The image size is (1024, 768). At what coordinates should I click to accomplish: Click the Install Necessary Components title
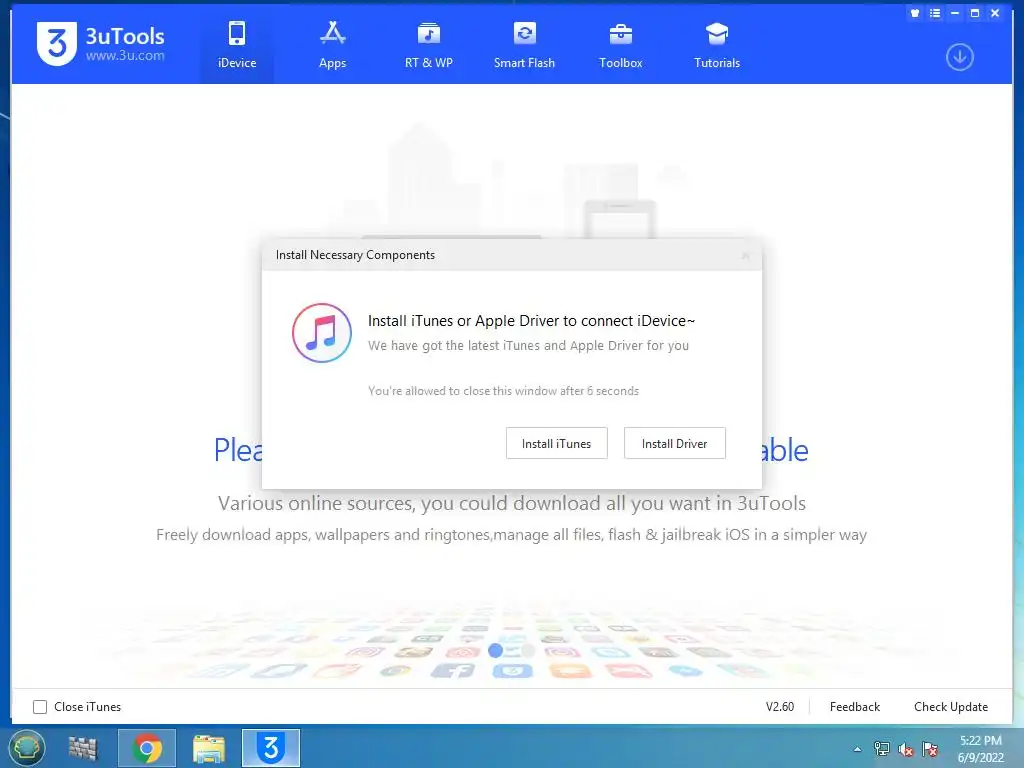coord(355,255)
